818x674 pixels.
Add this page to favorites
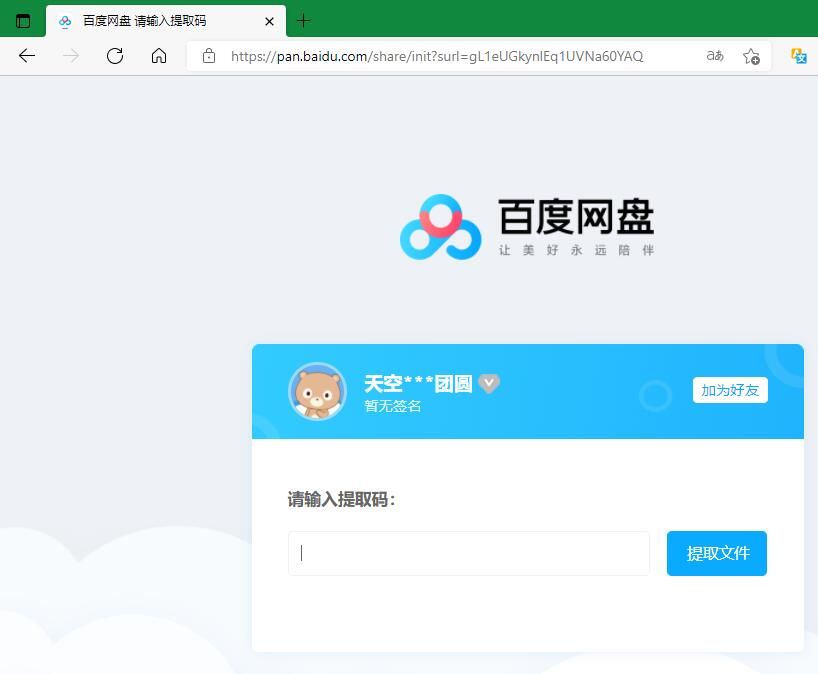pyautogui.click(x=751, y=56)
